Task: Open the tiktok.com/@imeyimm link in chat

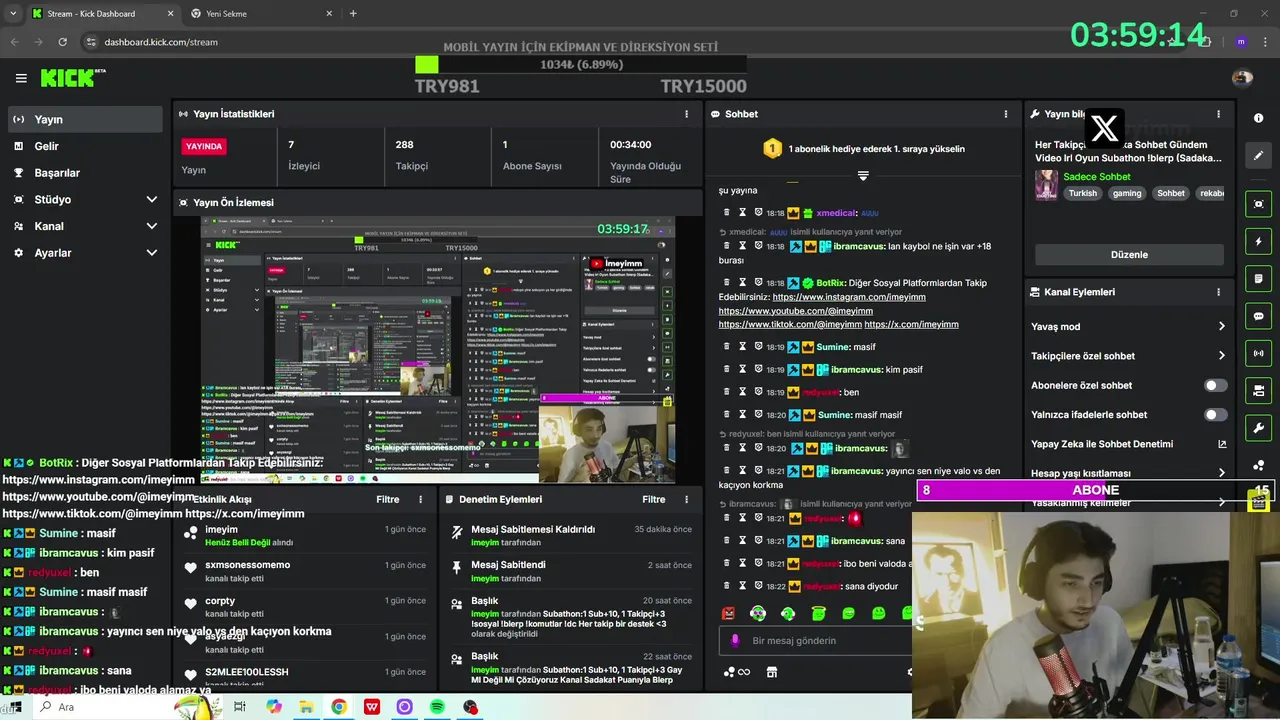Action: pyautogui.click(x=790, y=325)
